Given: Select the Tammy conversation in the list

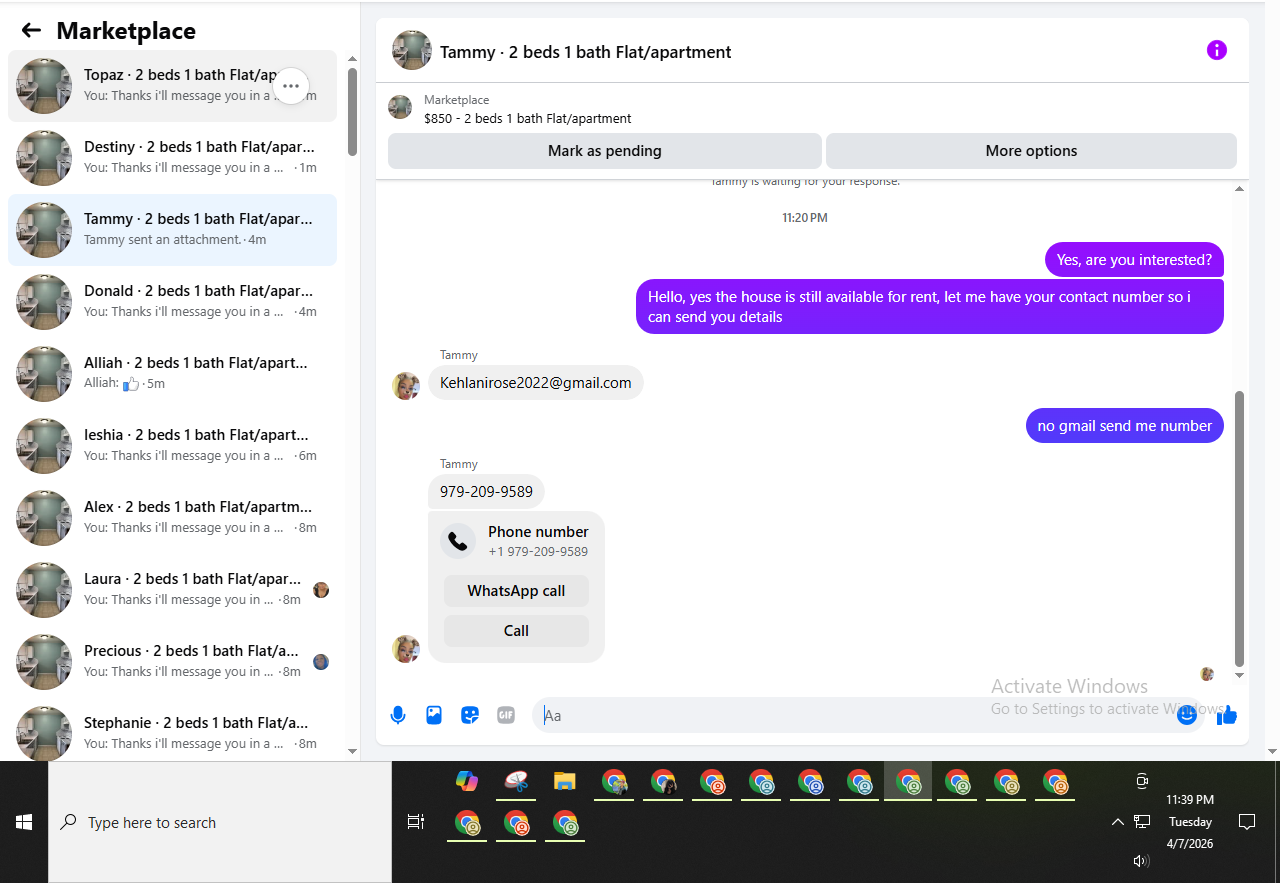Looking at the screenshot, I should point(172,230).
